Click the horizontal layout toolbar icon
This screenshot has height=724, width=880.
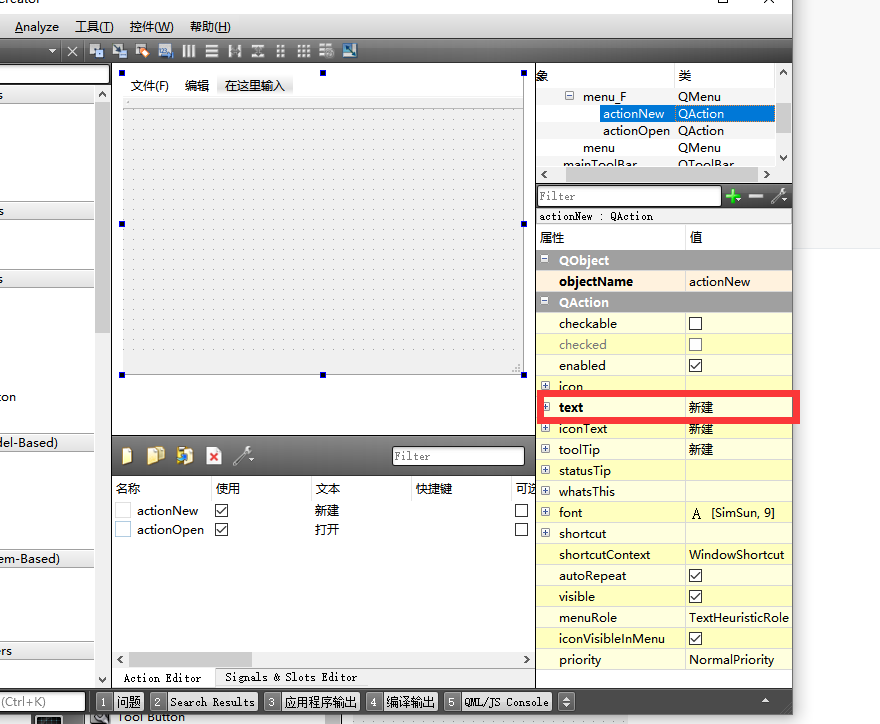(188, 51)
